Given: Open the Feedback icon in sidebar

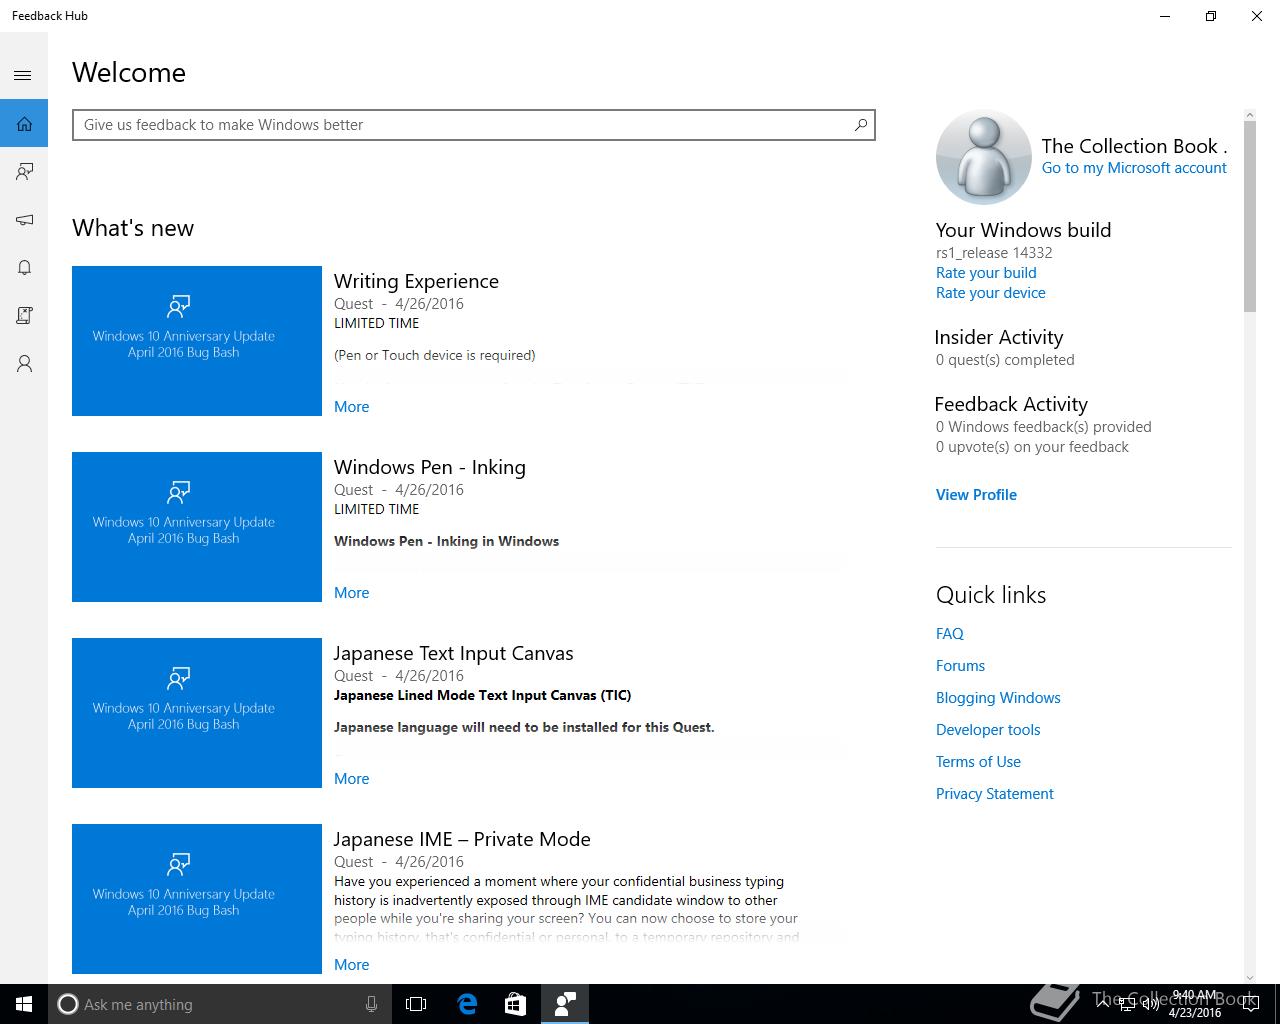Looking at the screenshot, I should (24, 172).
